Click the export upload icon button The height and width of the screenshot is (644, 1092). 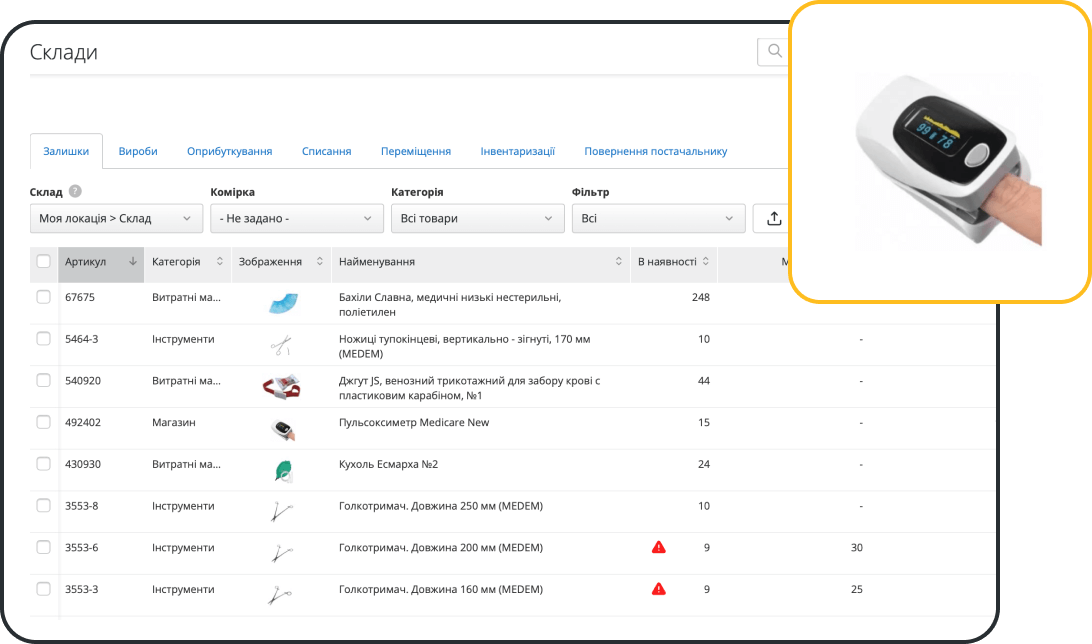773,218
